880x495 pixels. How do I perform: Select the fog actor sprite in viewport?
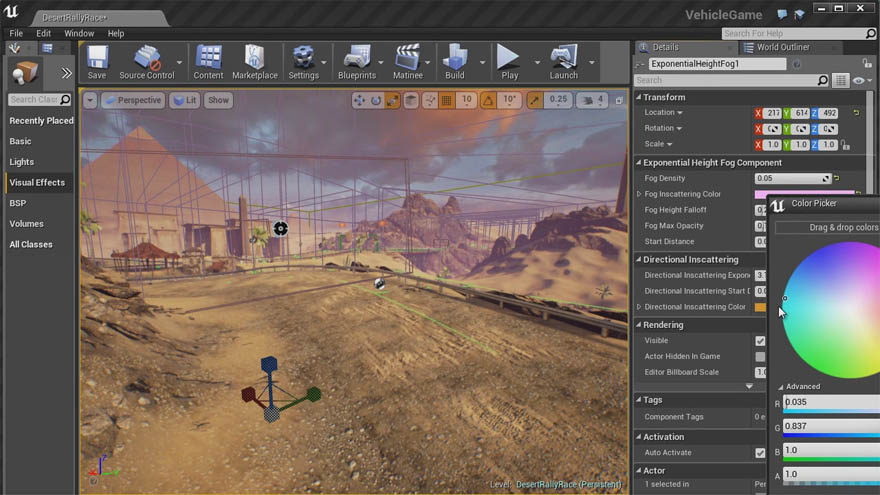[x=281, y=228]
